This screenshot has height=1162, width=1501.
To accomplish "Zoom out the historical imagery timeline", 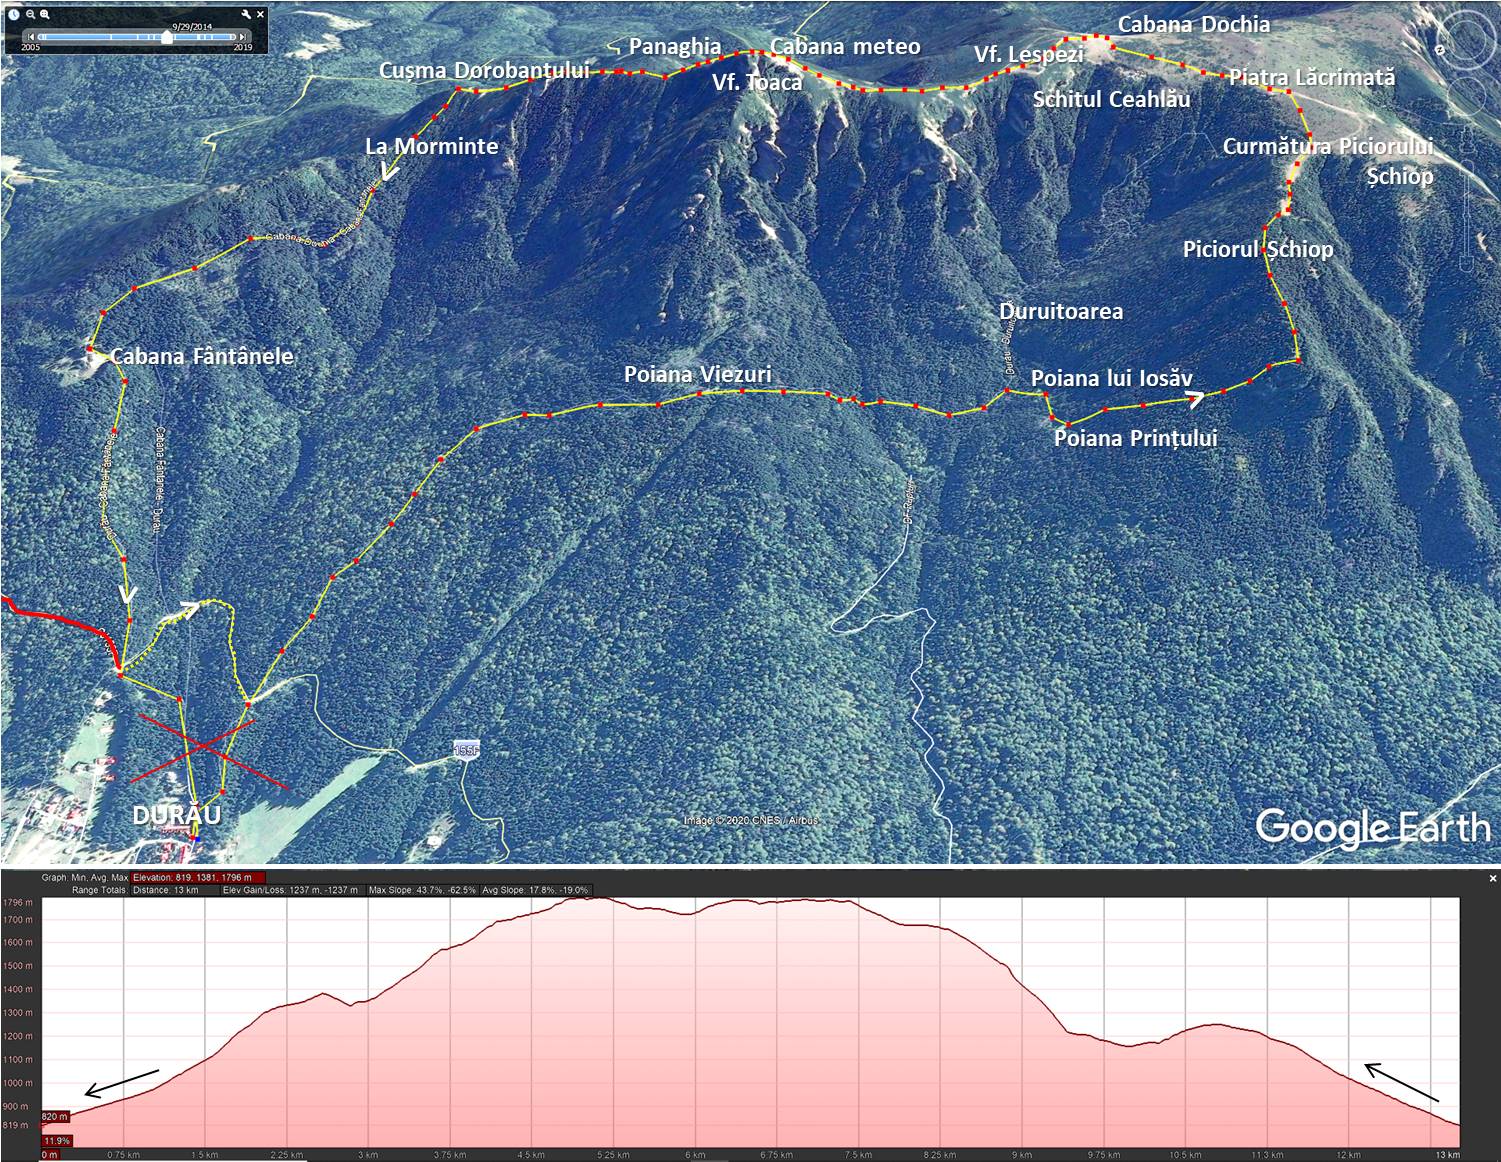I will click(x=31, y=14).
